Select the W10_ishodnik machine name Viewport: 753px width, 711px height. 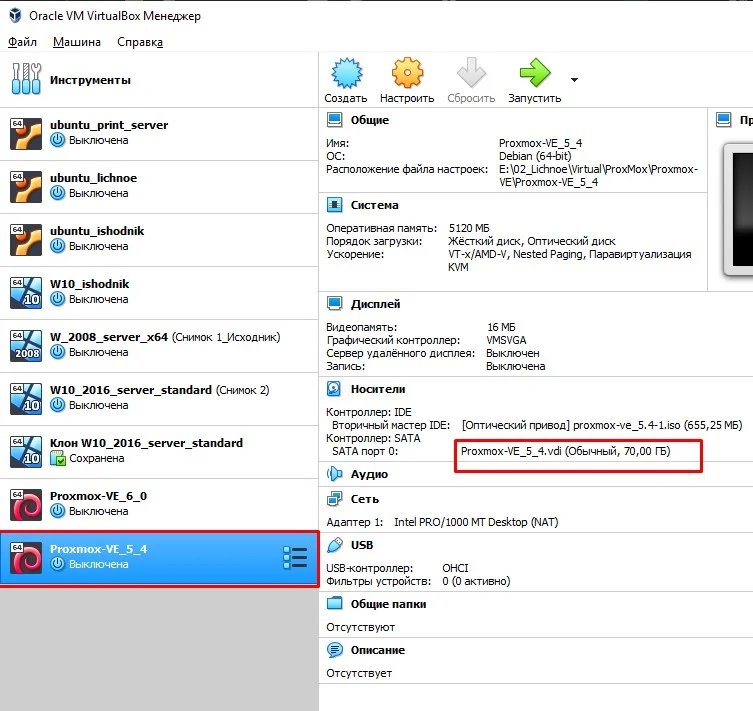pyautogui.click(x=90, y=284)
